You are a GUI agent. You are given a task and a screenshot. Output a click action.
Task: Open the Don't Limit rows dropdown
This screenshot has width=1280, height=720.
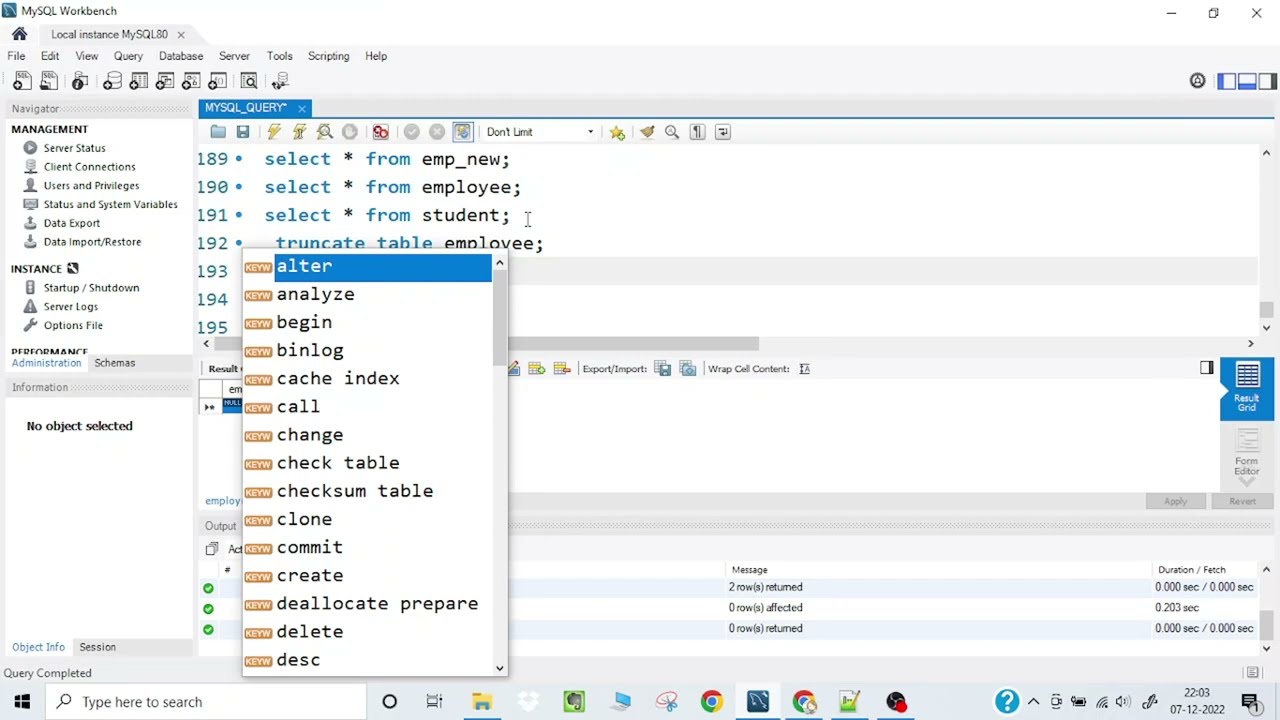(x=539, y=132)
